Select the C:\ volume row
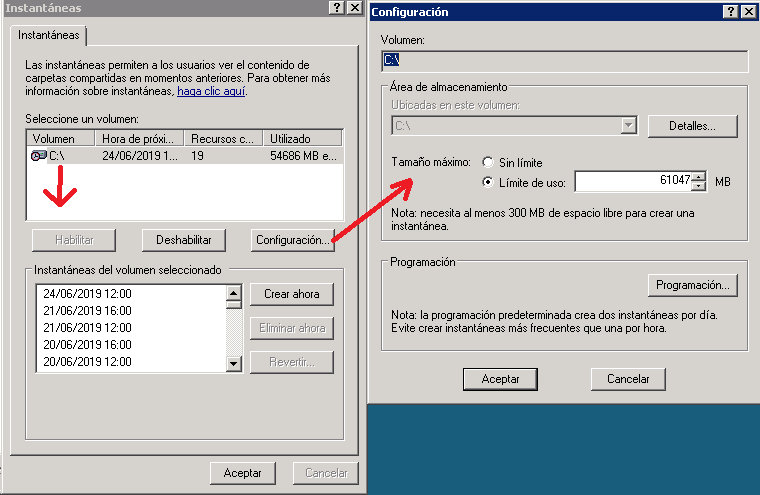760x495 pixels. [185, 156]
